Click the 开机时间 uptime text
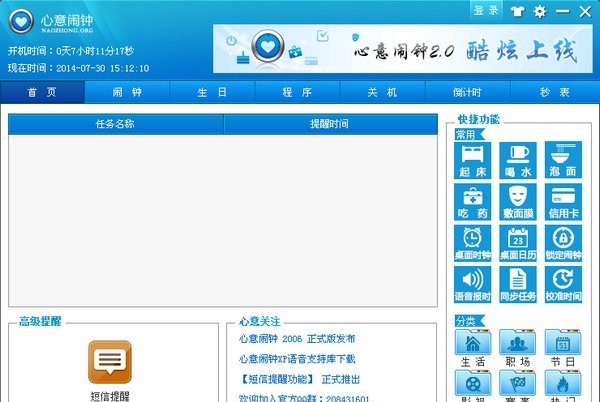Screen dimensions: 600x402 pyautogui.click(x=71, y=50)
